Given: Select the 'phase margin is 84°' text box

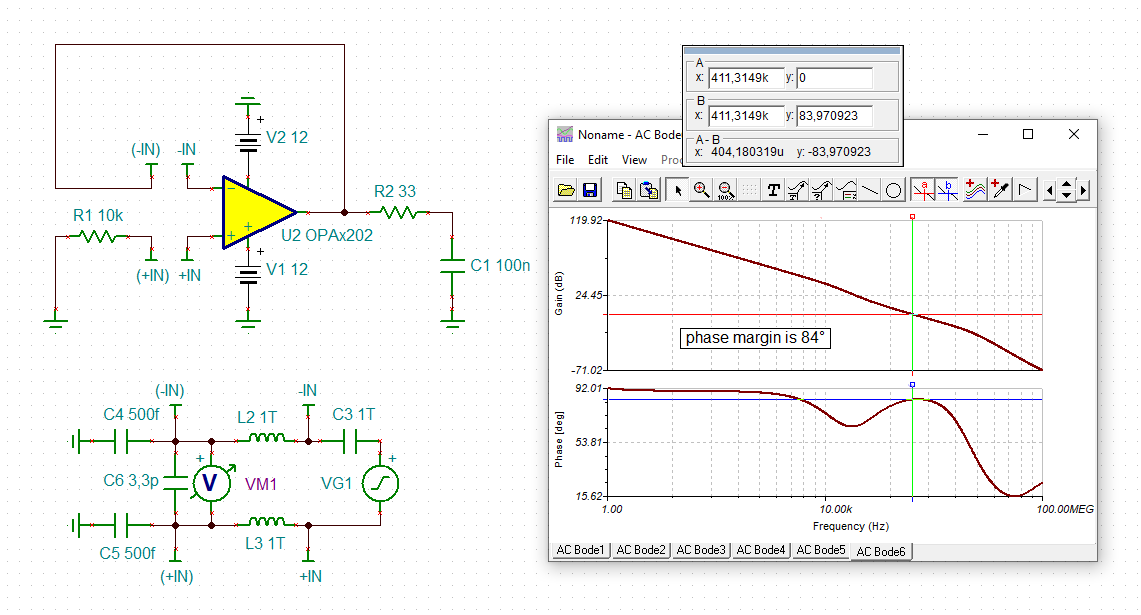Looking at the screenshot, I should point(755,338).
